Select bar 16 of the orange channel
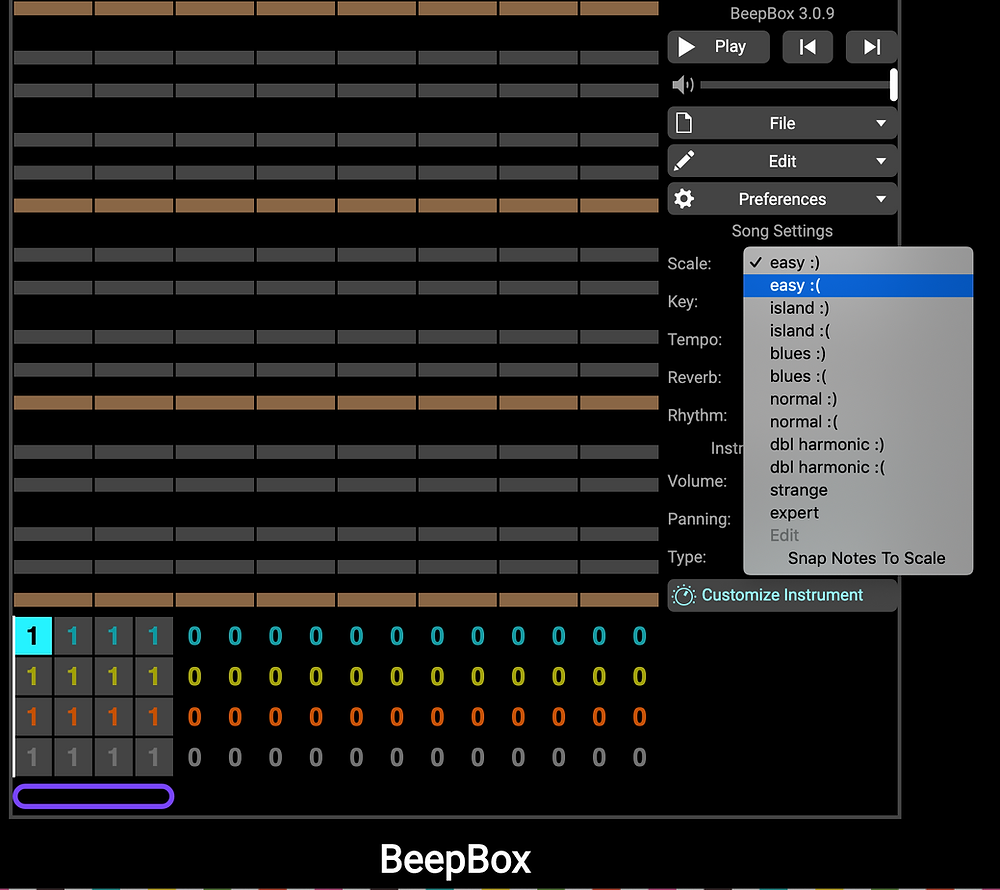Image resolution: width=1000 pixels, height=890 pixels. 639,717
